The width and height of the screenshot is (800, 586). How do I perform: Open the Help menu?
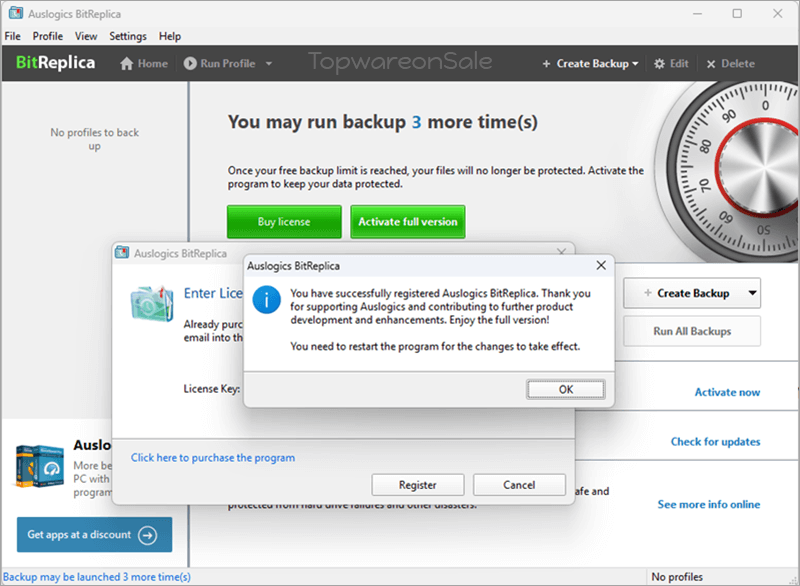point(170,36)
